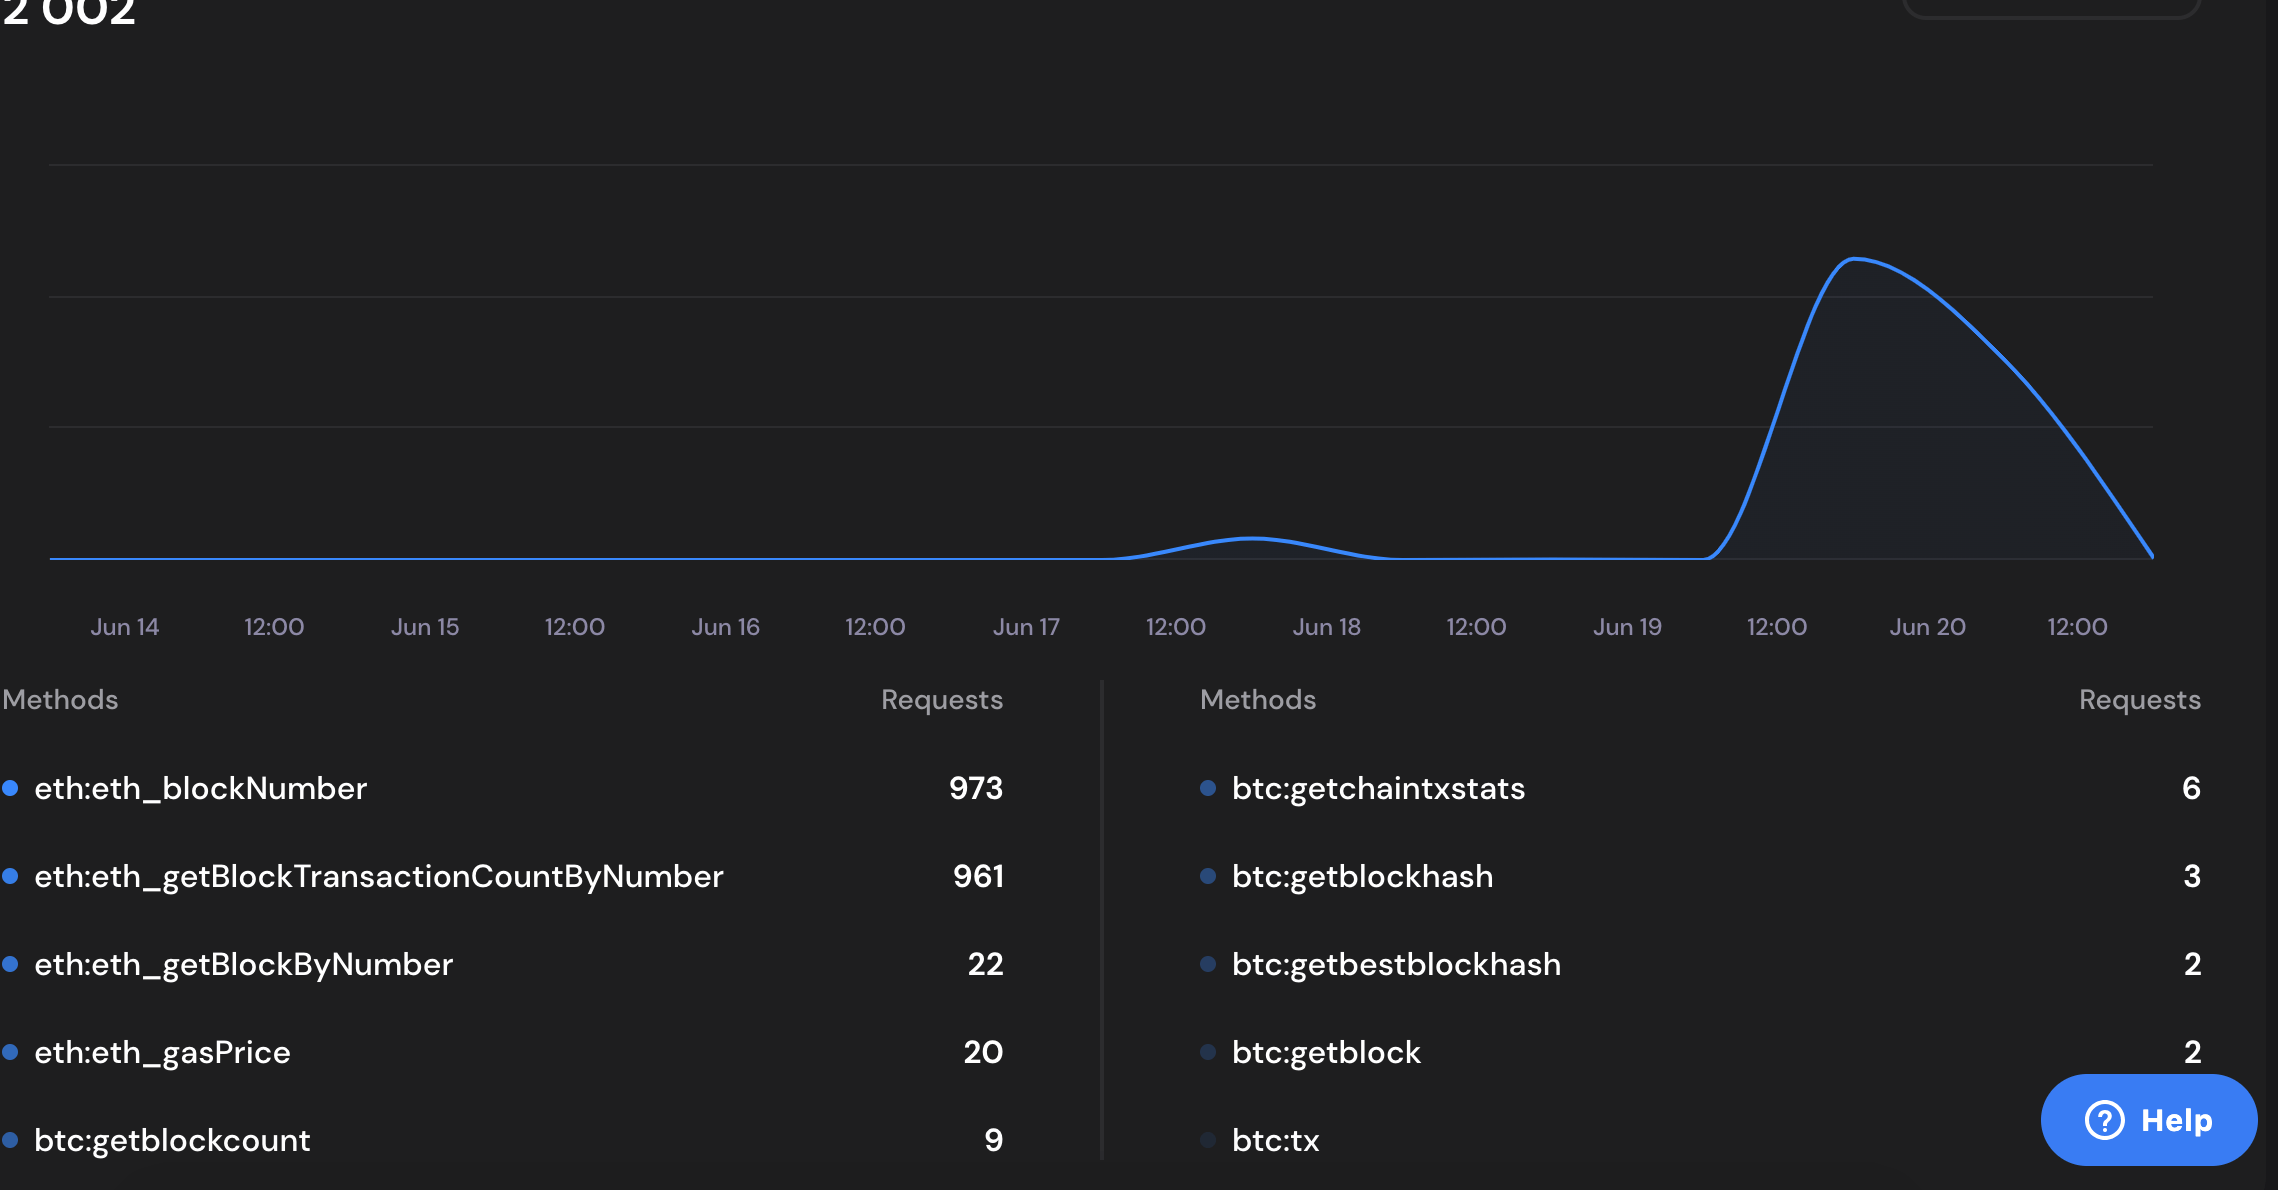Image resolution: width=2278 pixels, height=1190 pixels.
Task: Open the date range selector at top right
Action: [2052, 10]
